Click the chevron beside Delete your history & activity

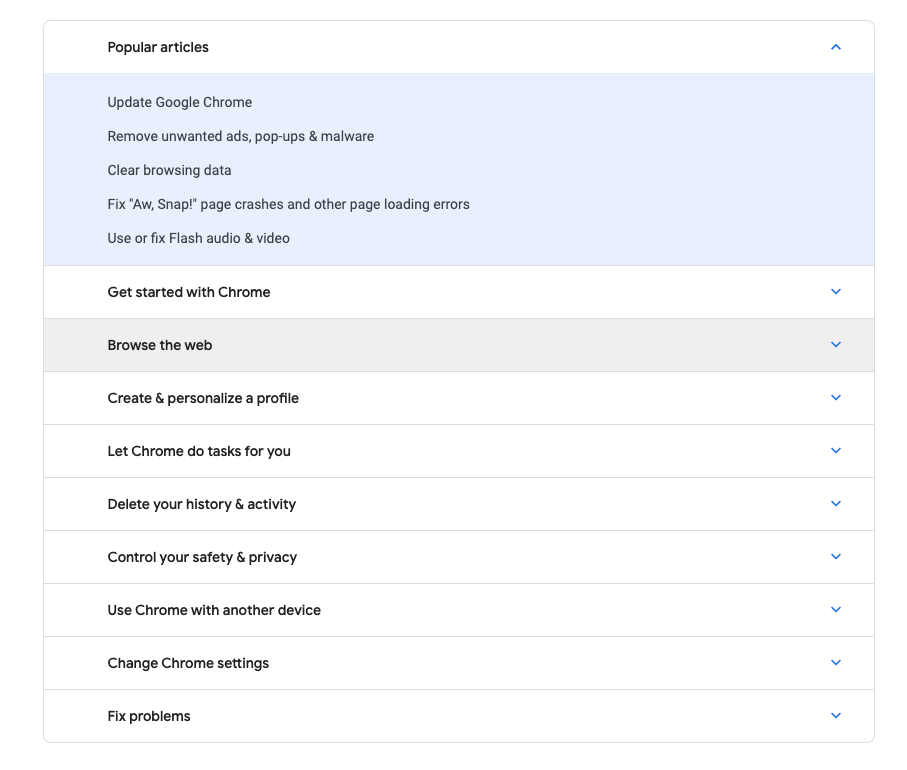(835, 504)
